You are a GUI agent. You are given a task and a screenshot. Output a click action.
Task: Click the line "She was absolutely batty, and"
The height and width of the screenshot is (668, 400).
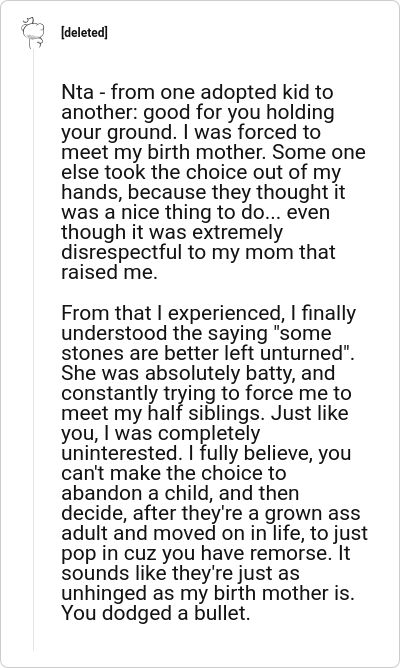click(x=198, y=373)
